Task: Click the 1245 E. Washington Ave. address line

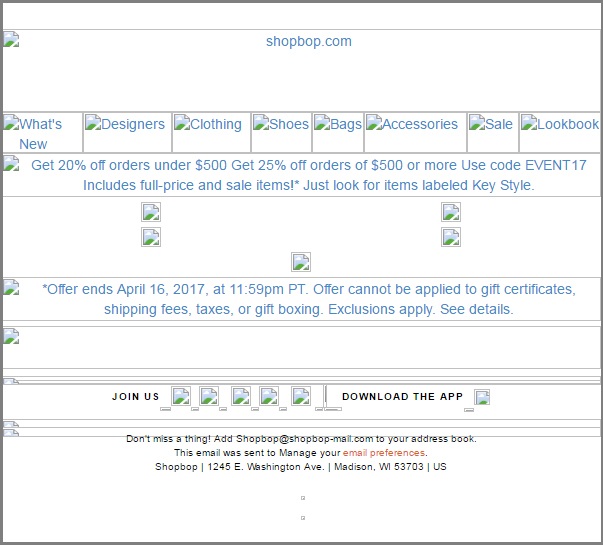Action: pos(301,467)
